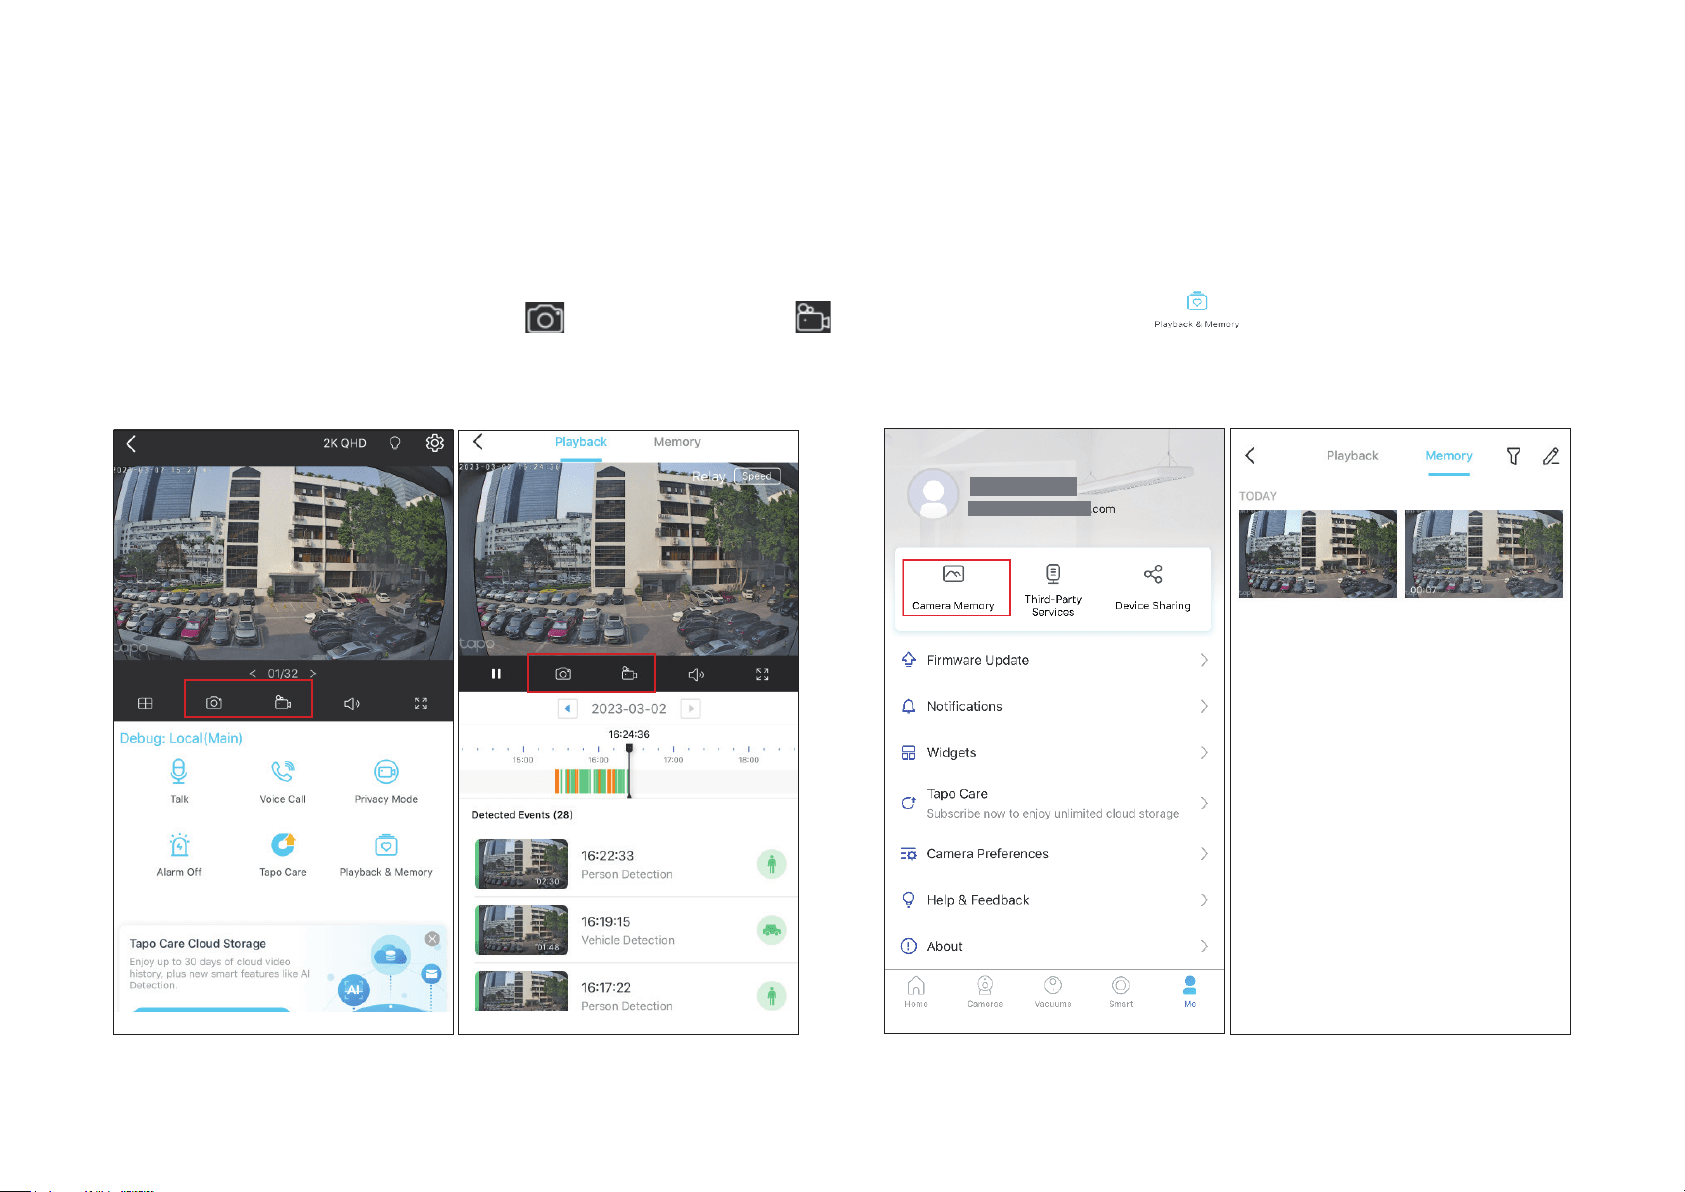Open multi-view grid icon in live view
This screenshot has width=1685, height=1192.
click(x=145, y=703)
